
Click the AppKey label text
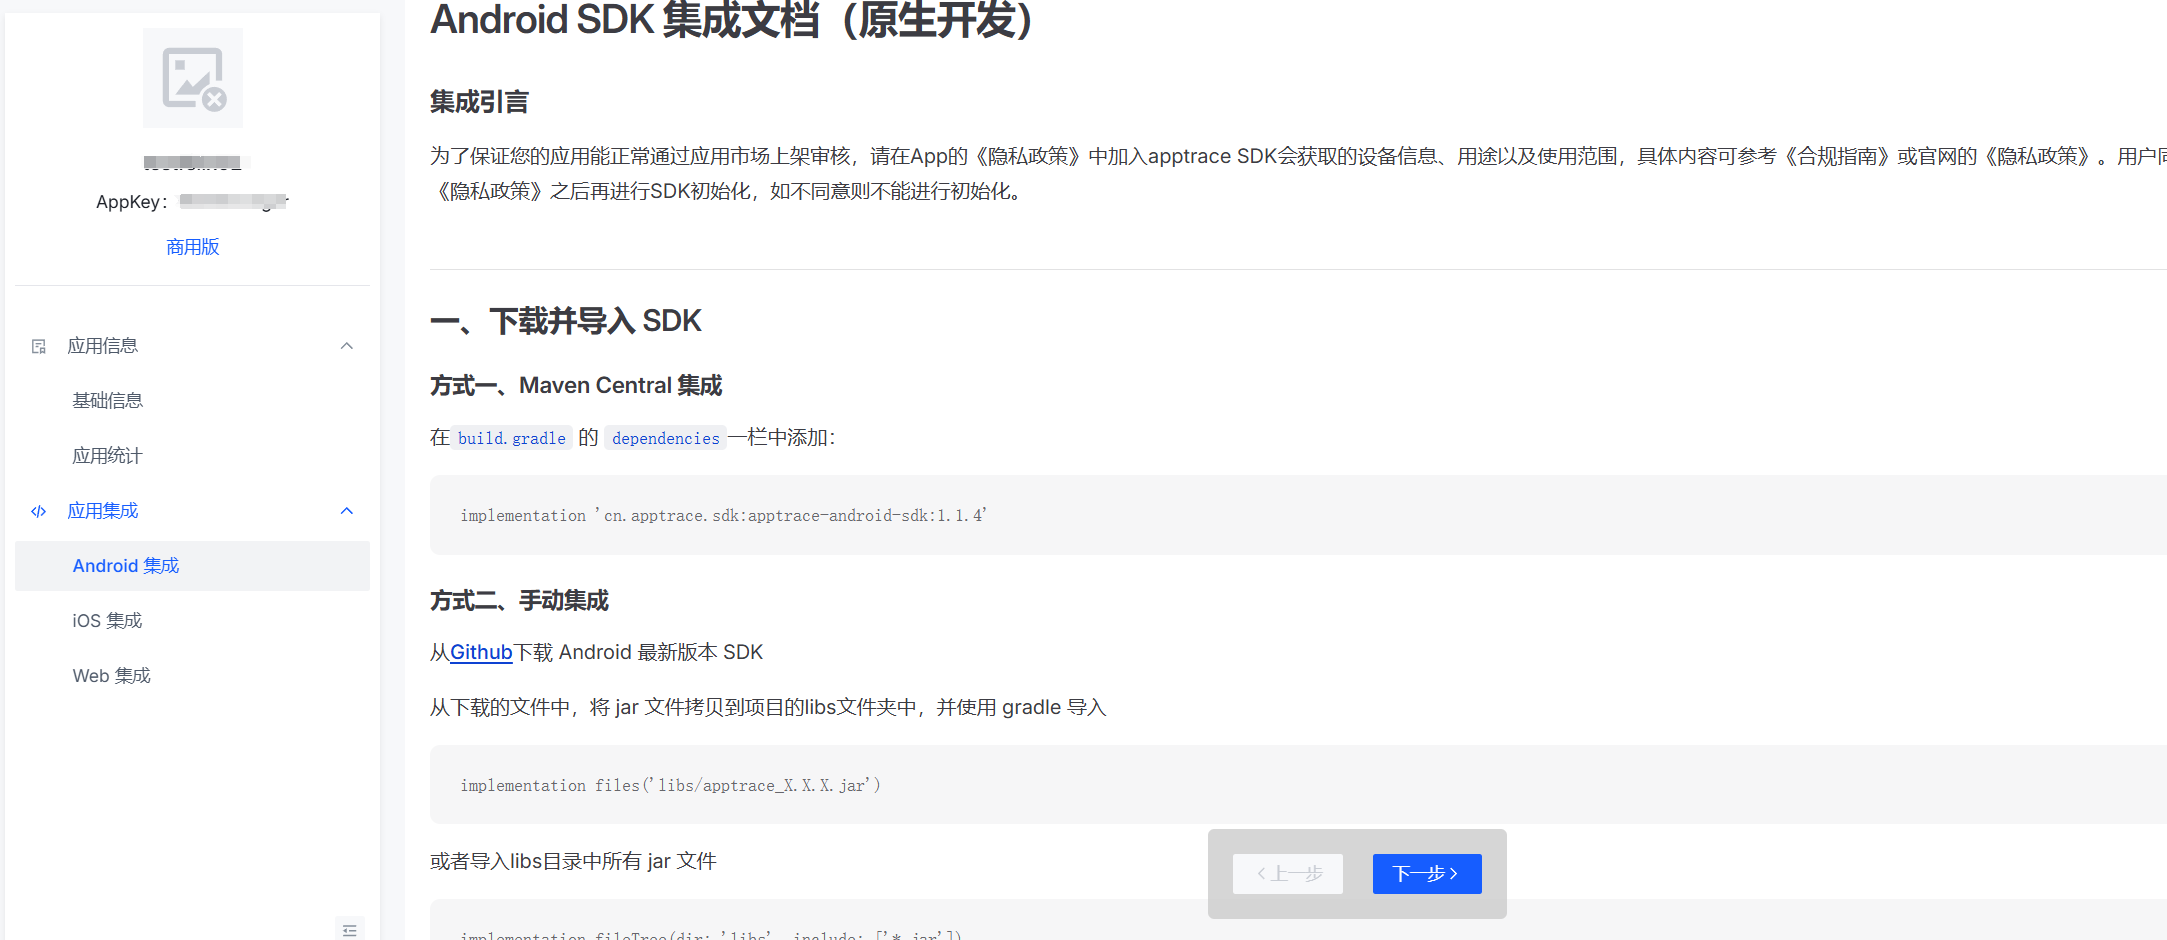(x=132, y=202)
